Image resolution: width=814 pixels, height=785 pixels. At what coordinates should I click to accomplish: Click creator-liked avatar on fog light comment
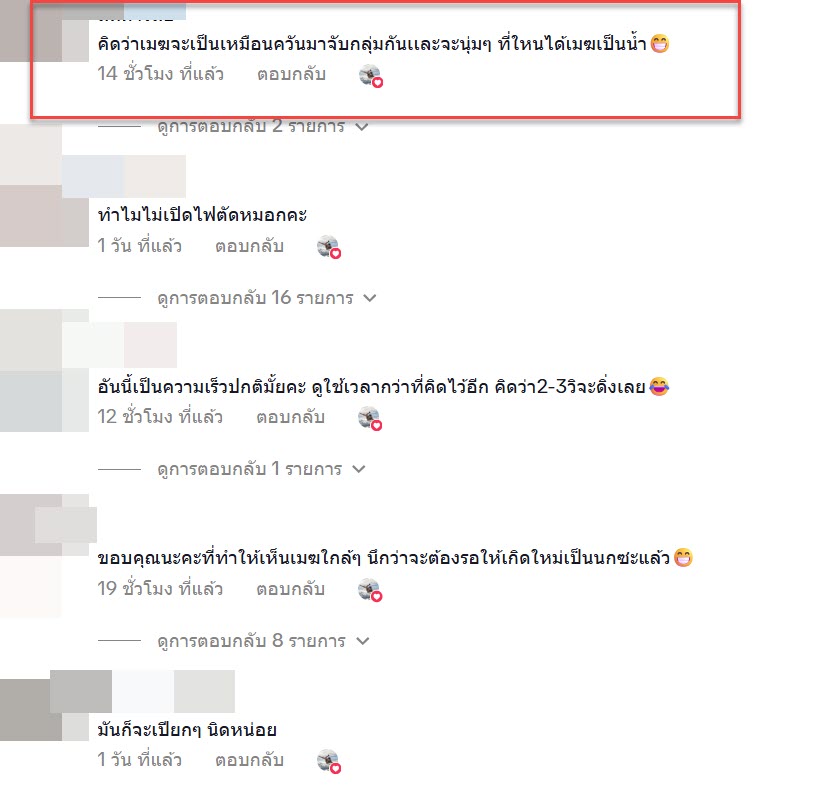click(x=329, y=247)
